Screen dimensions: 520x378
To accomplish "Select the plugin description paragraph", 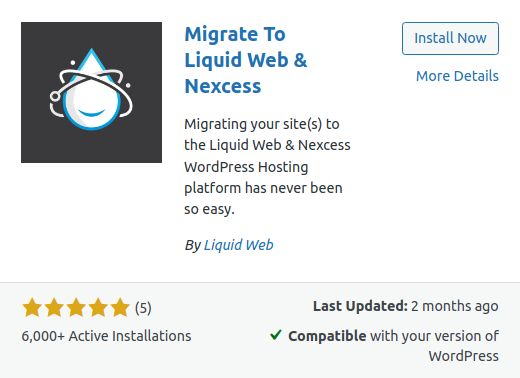I will (267, 167).
